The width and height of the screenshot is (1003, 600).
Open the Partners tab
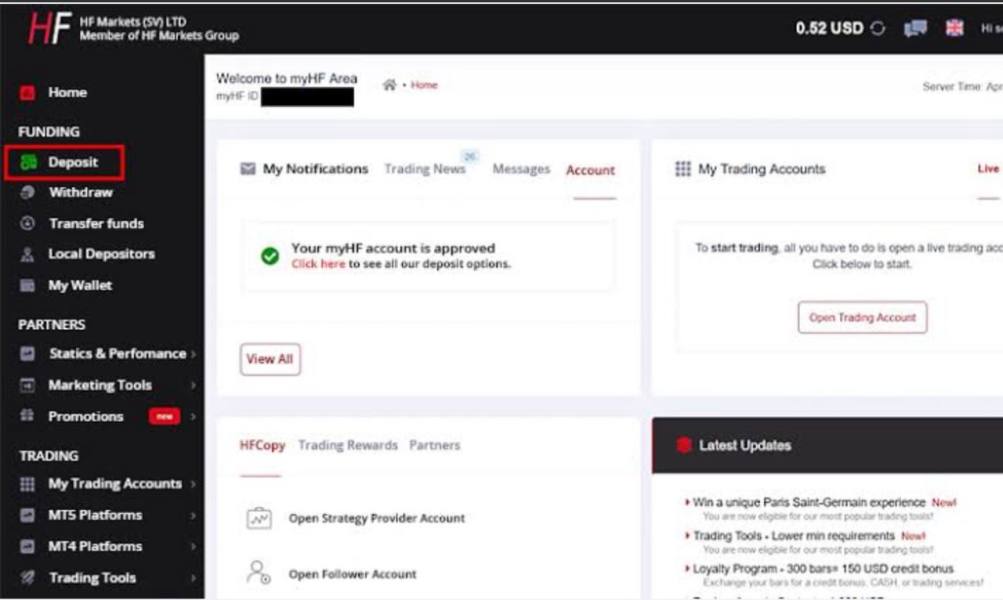click(434, 445)
